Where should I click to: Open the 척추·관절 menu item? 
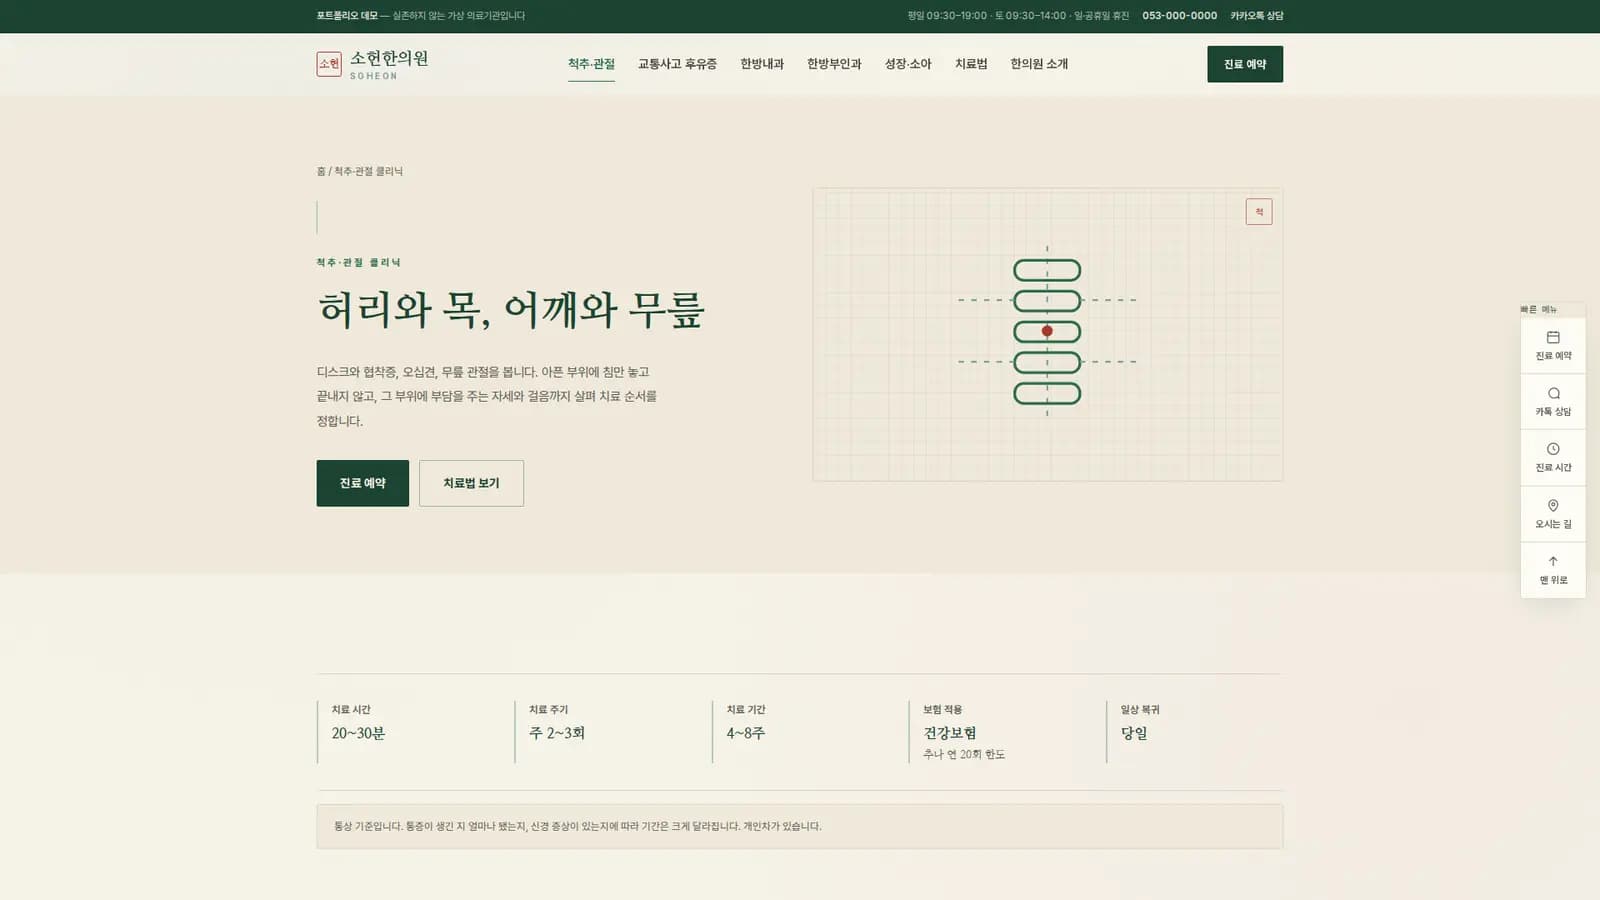tap(591, 64)
